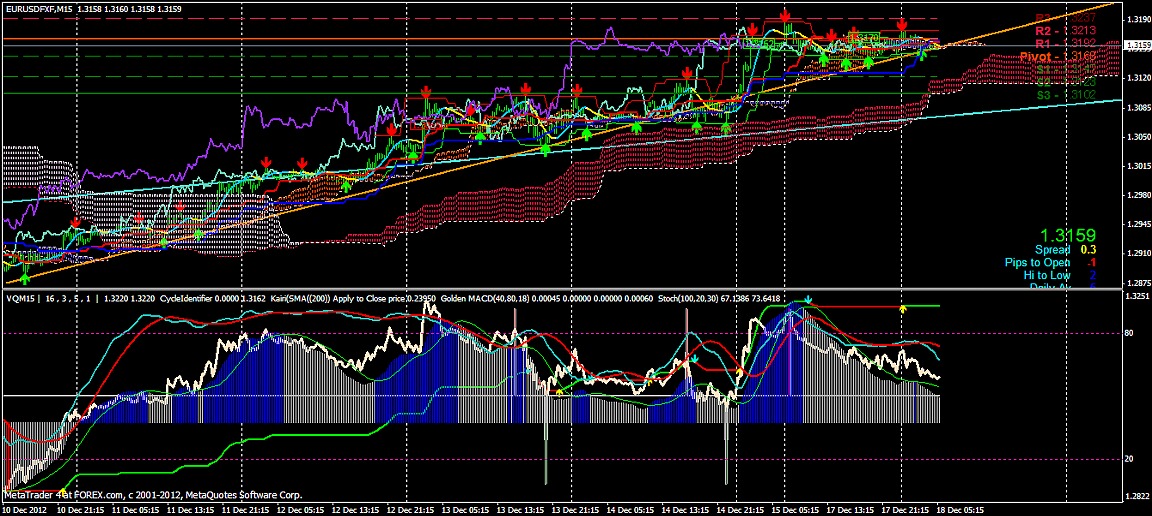
Task: Click the Hi to Low label
Action: 1046,275
